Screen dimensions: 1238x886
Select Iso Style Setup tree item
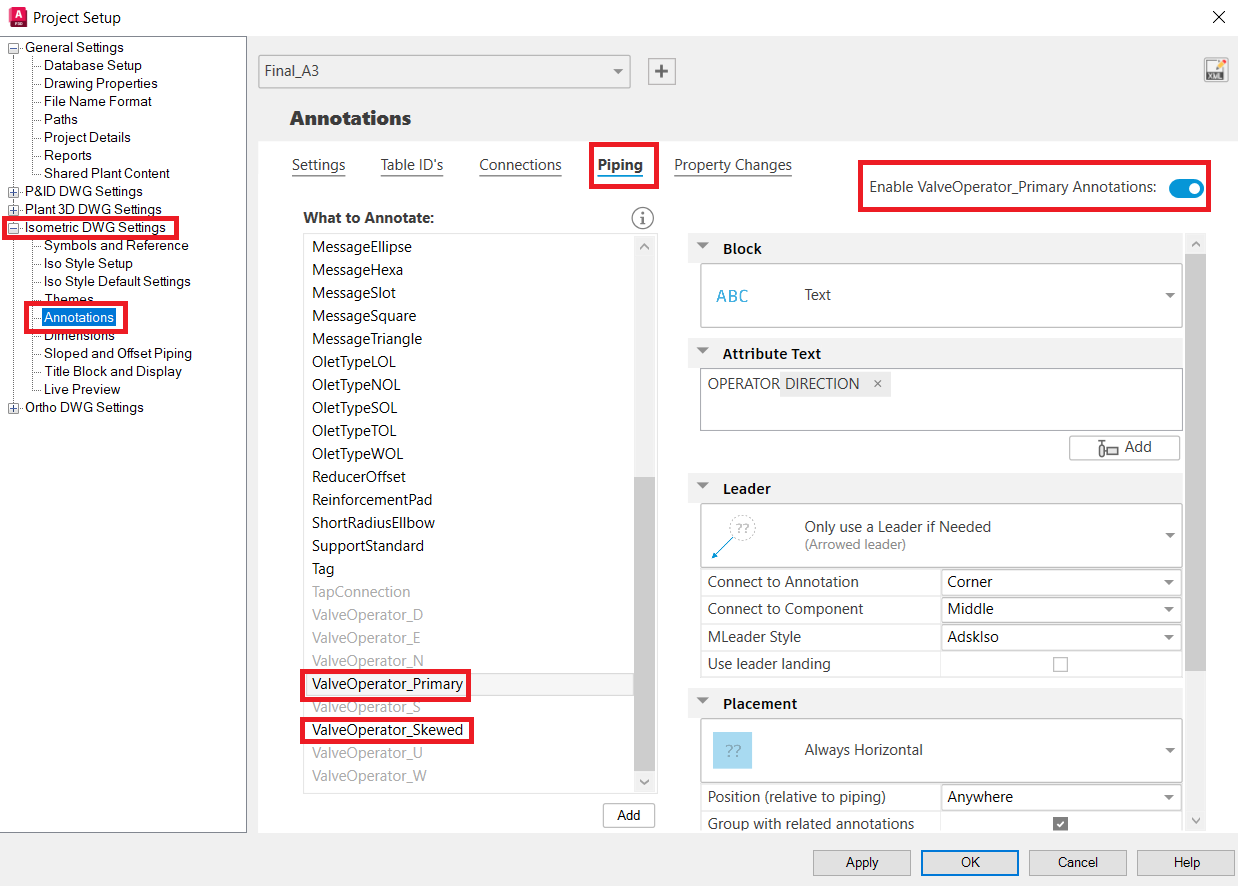[88, 264]
